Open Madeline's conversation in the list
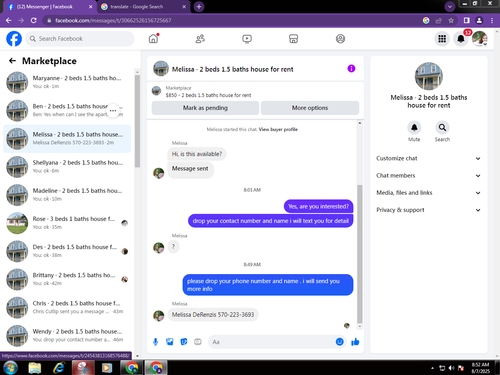Viewport: 500px width, 375px height. point(67,195)
